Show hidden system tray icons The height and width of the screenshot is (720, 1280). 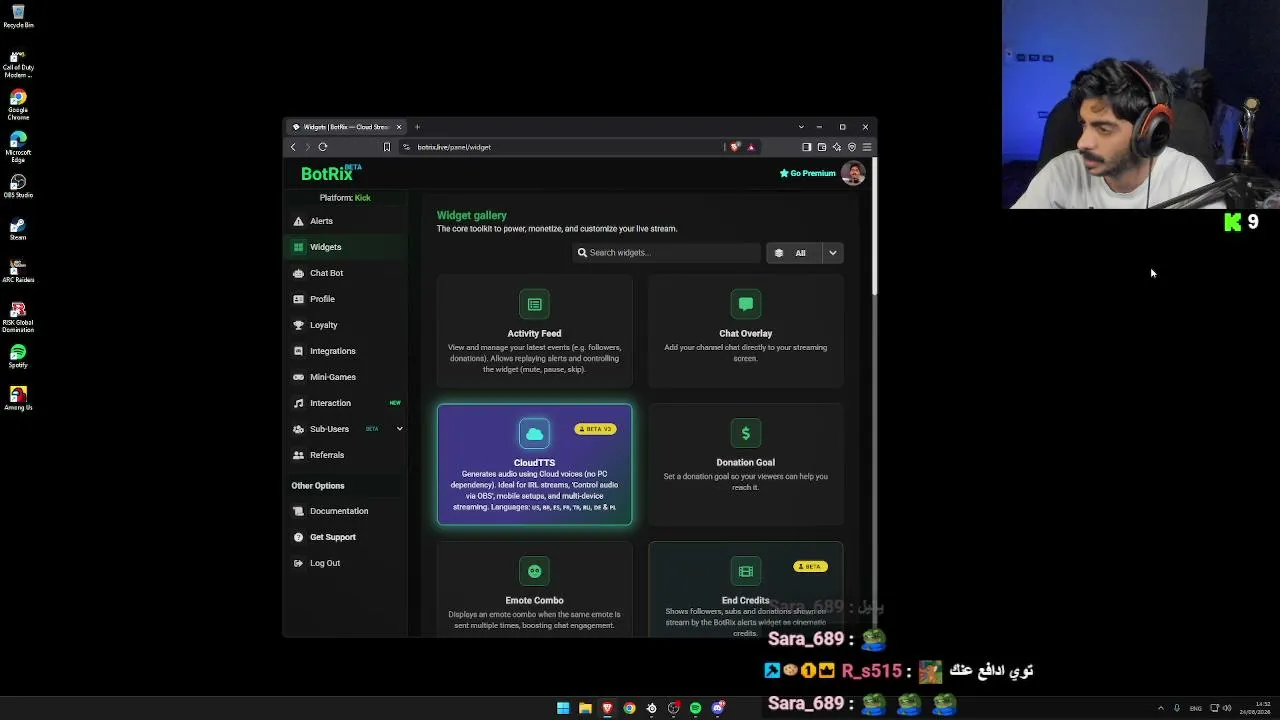pos(1160,708)
